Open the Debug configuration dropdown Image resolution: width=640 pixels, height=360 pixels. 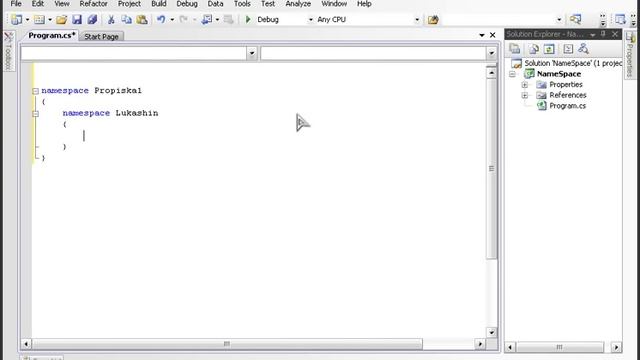click(310, 20)
